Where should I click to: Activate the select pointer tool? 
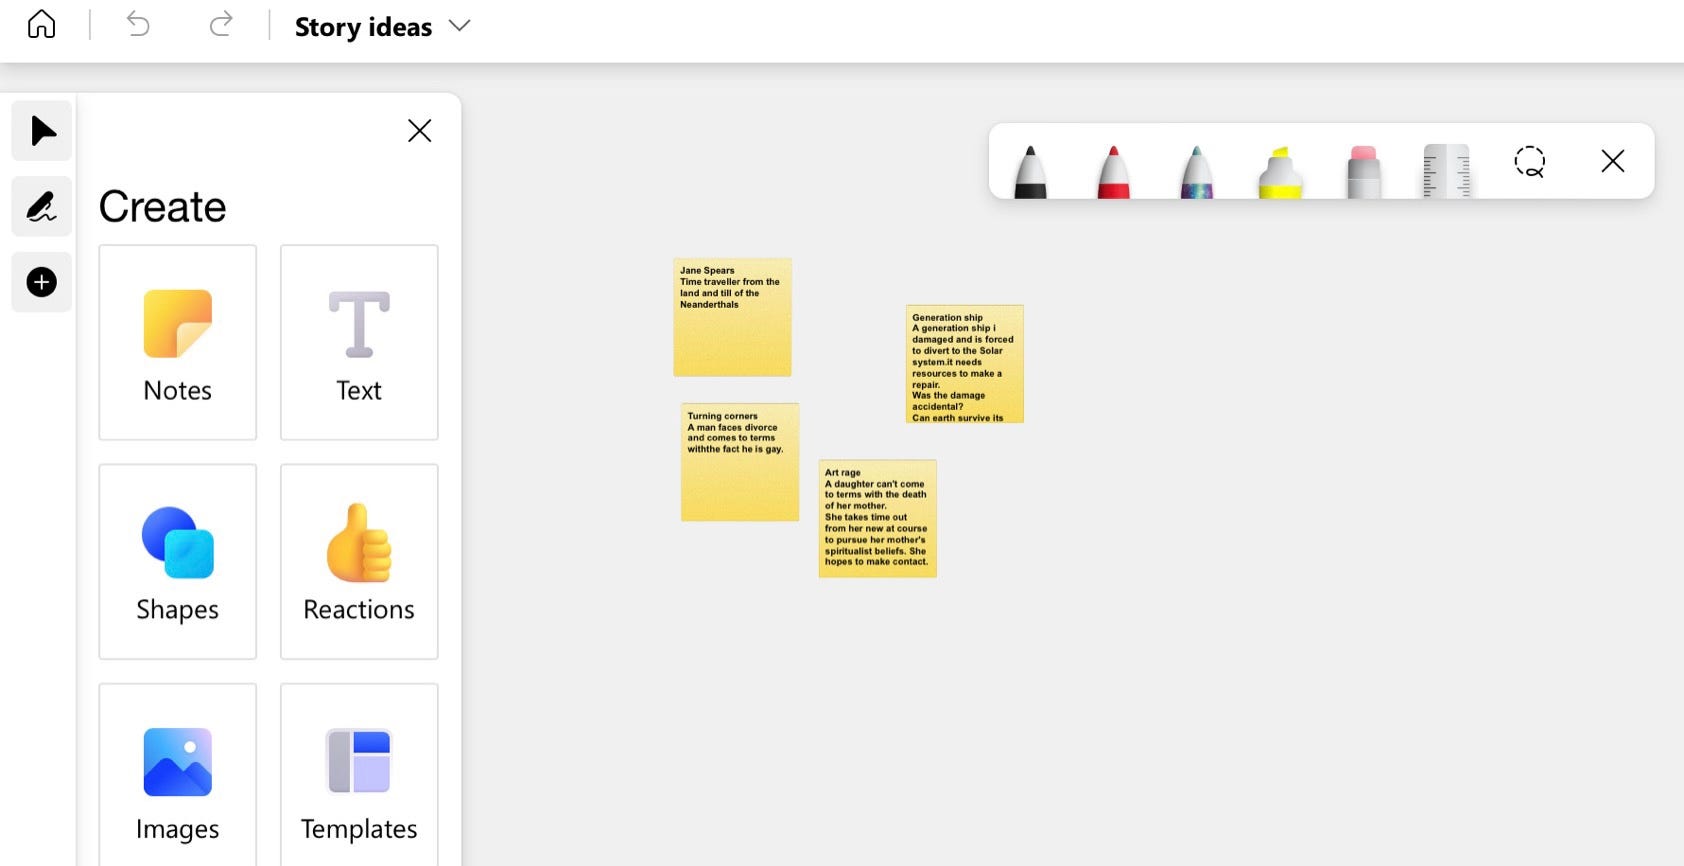[42, 130]
